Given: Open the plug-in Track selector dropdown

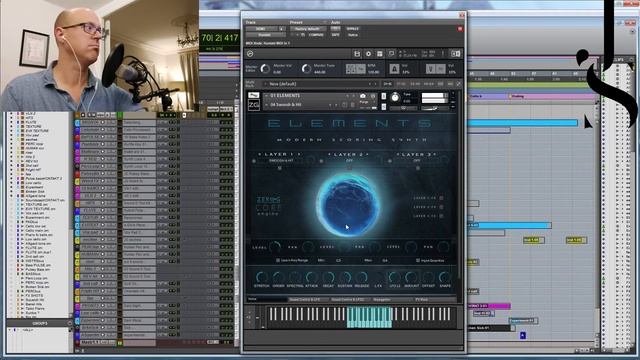Looking at the screenshot, I should click(261, 29).
